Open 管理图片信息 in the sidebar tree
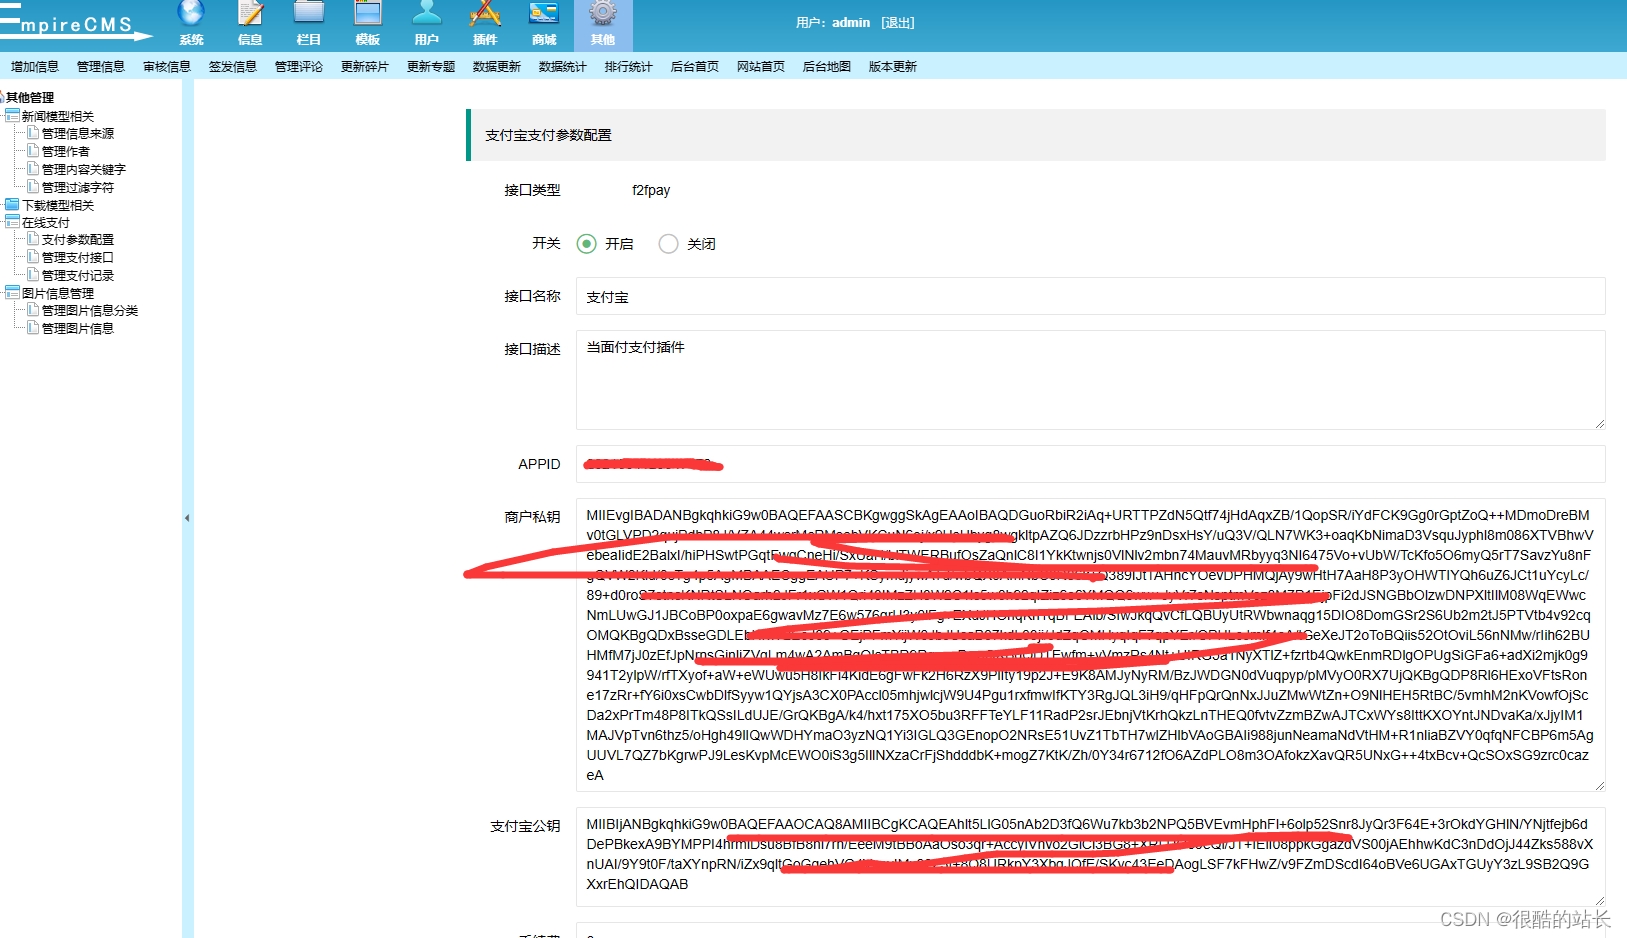Viewport: 1627px width, 938px height. pos(78,328)
